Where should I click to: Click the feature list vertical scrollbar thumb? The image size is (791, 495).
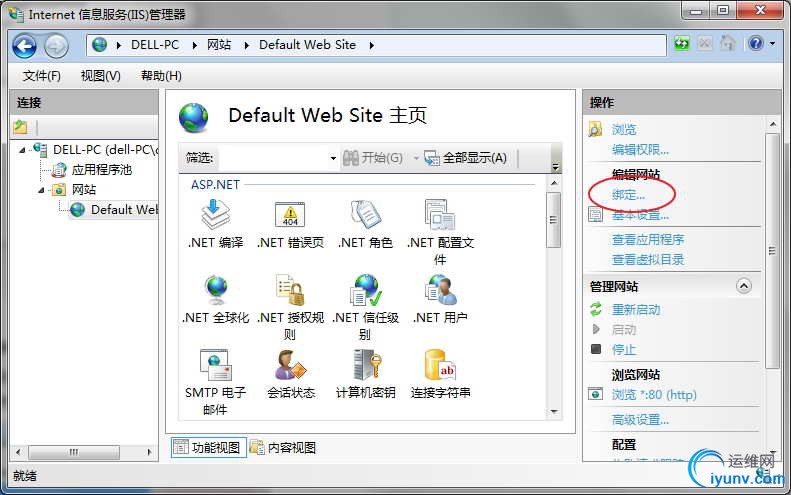coord(553,219)
